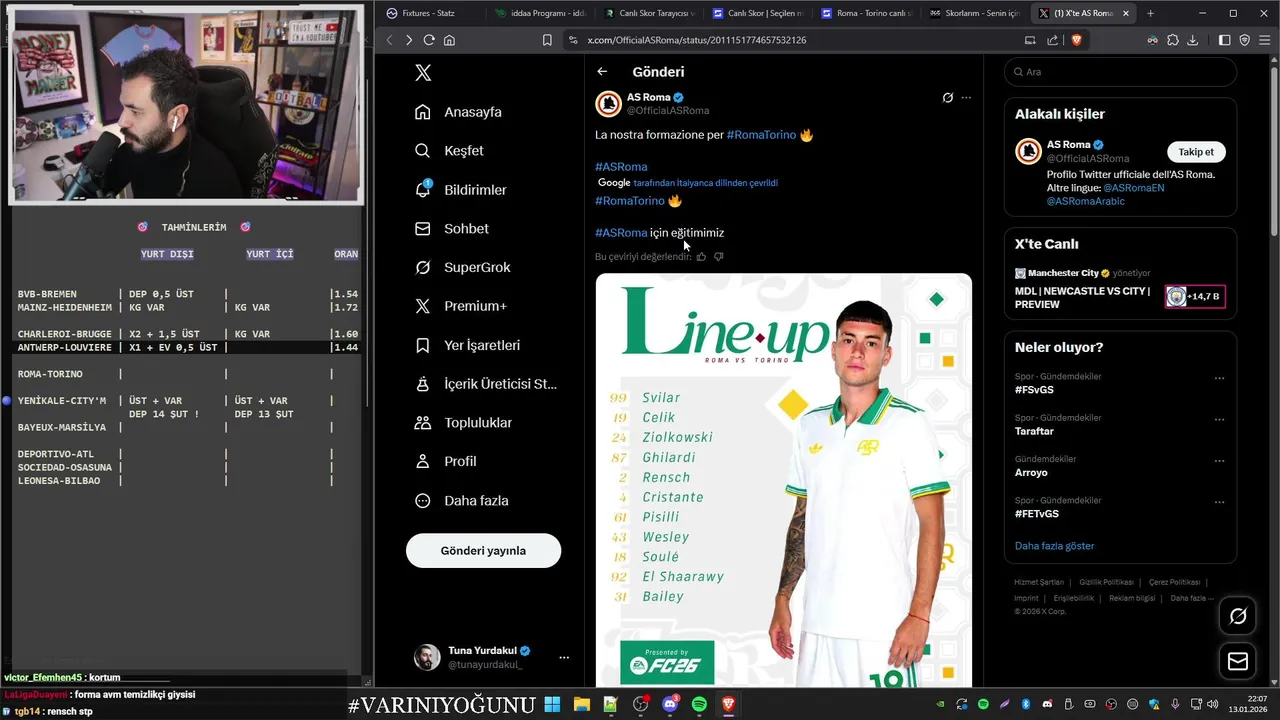Viewport: 1280px width, 720px height.
Task: Bookmark this page in address bar
Action: click(547, 40)
